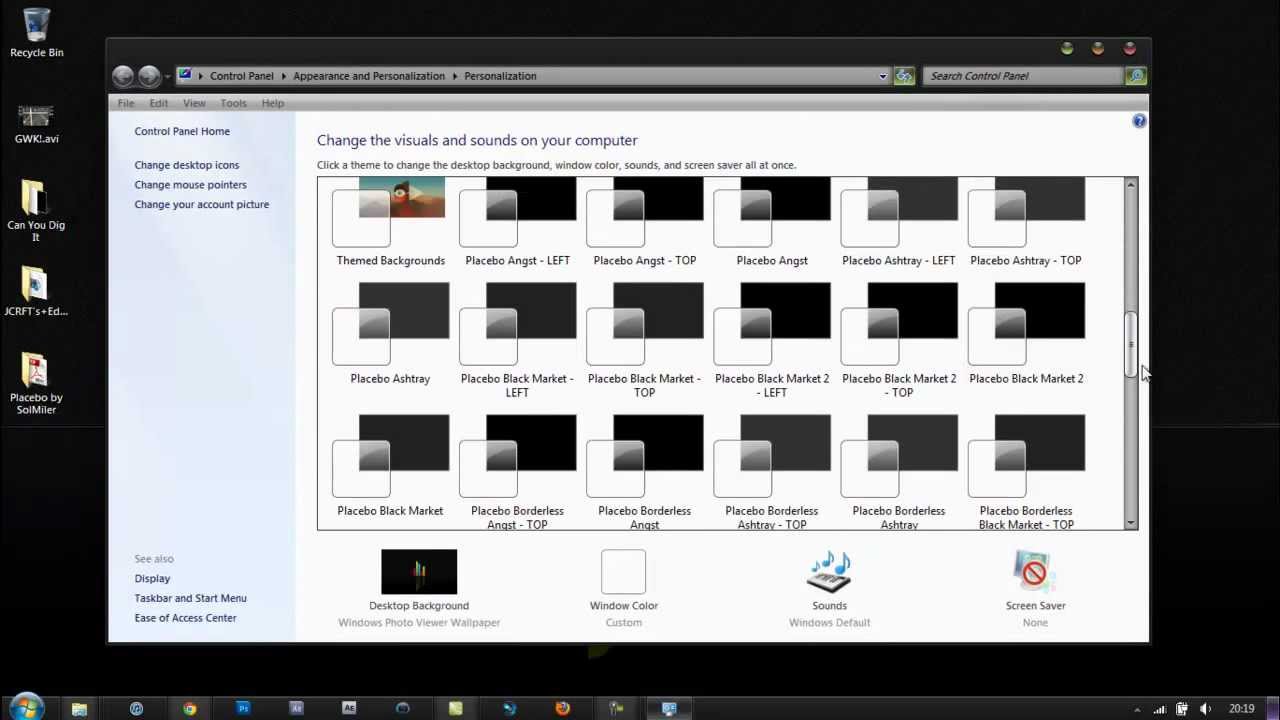The width and height of the screenshot is (1280, 720).
Task: Open the File menu
Action: (126, 103)
